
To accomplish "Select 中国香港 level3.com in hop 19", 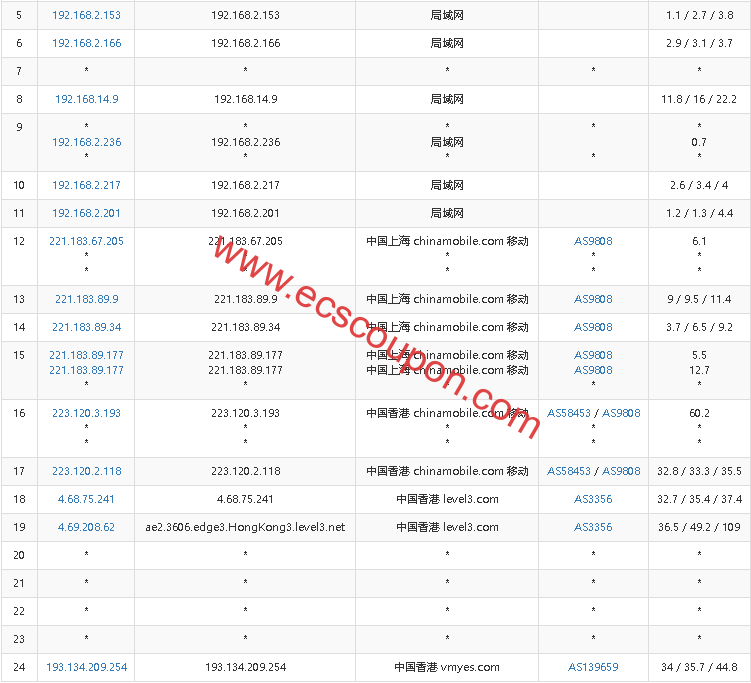I will (x=447, y=527).
